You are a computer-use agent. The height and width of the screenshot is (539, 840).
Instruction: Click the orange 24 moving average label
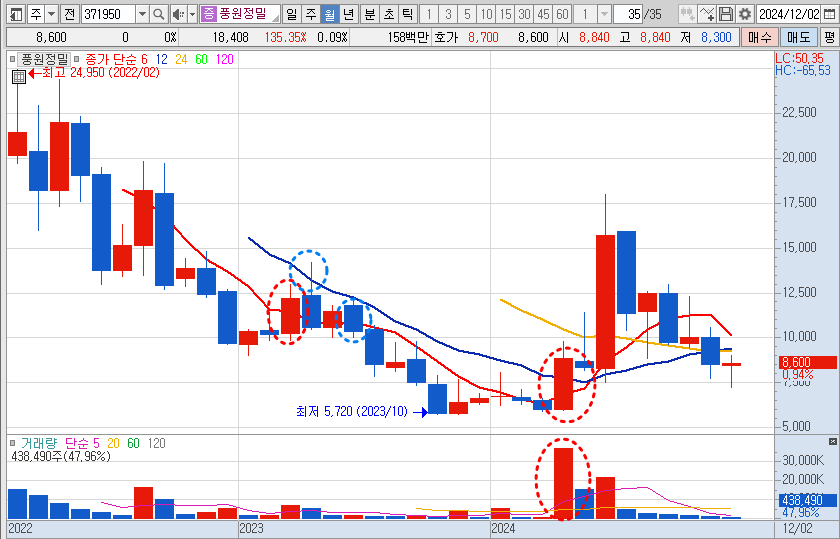pyautogui.click(x=181, y=59)
